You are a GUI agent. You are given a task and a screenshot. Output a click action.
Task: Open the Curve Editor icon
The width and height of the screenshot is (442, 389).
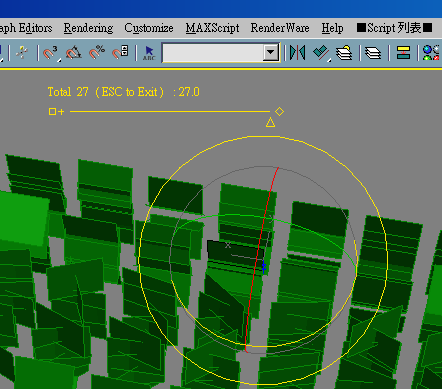403,53
